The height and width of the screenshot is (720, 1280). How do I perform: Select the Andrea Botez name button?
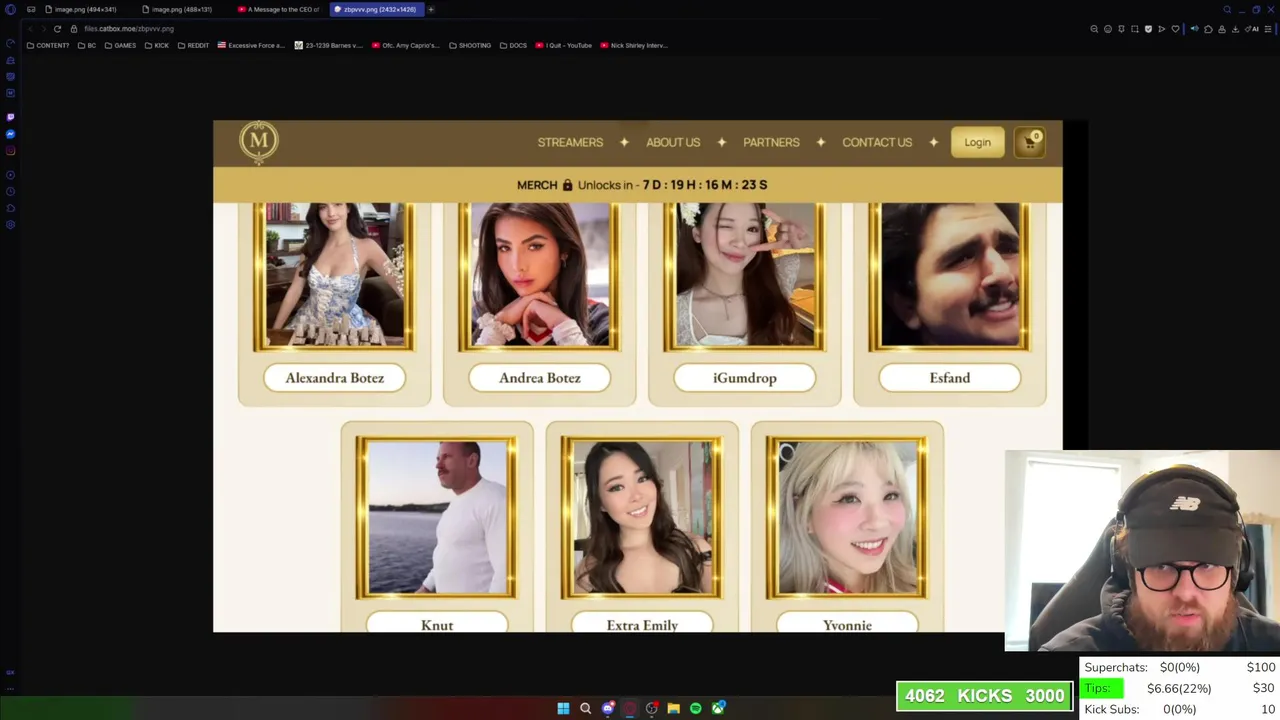coord(539,378)
